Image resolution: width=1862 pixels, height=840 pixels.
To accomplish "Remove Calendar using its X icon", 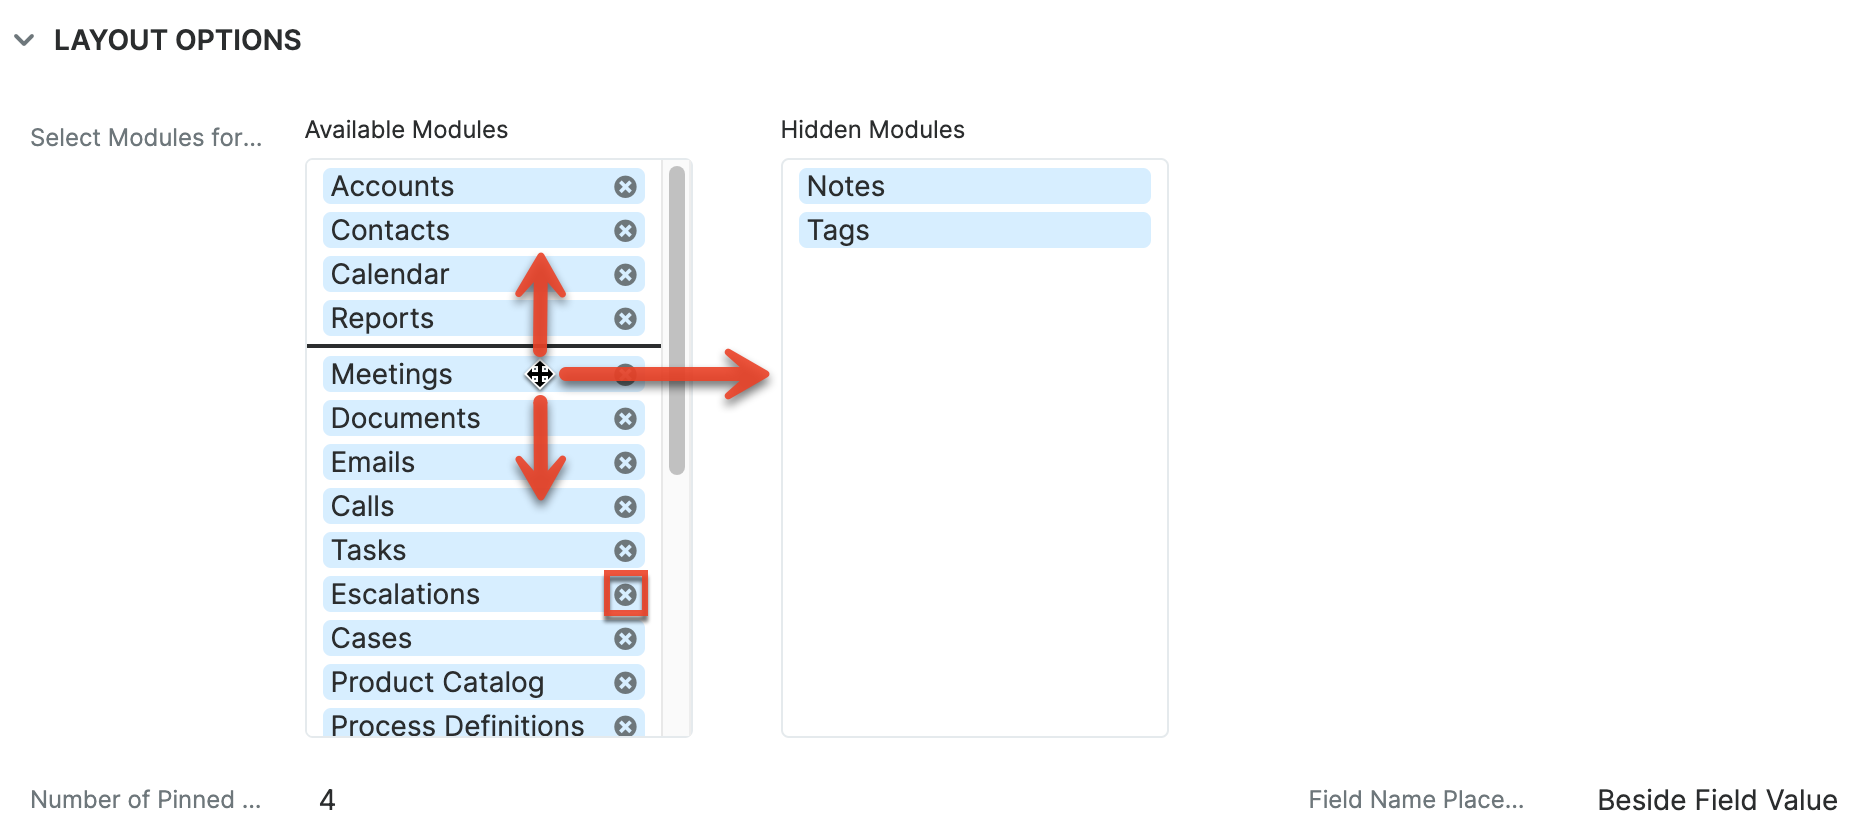I will pyautogui.click(x=625, y=275).
